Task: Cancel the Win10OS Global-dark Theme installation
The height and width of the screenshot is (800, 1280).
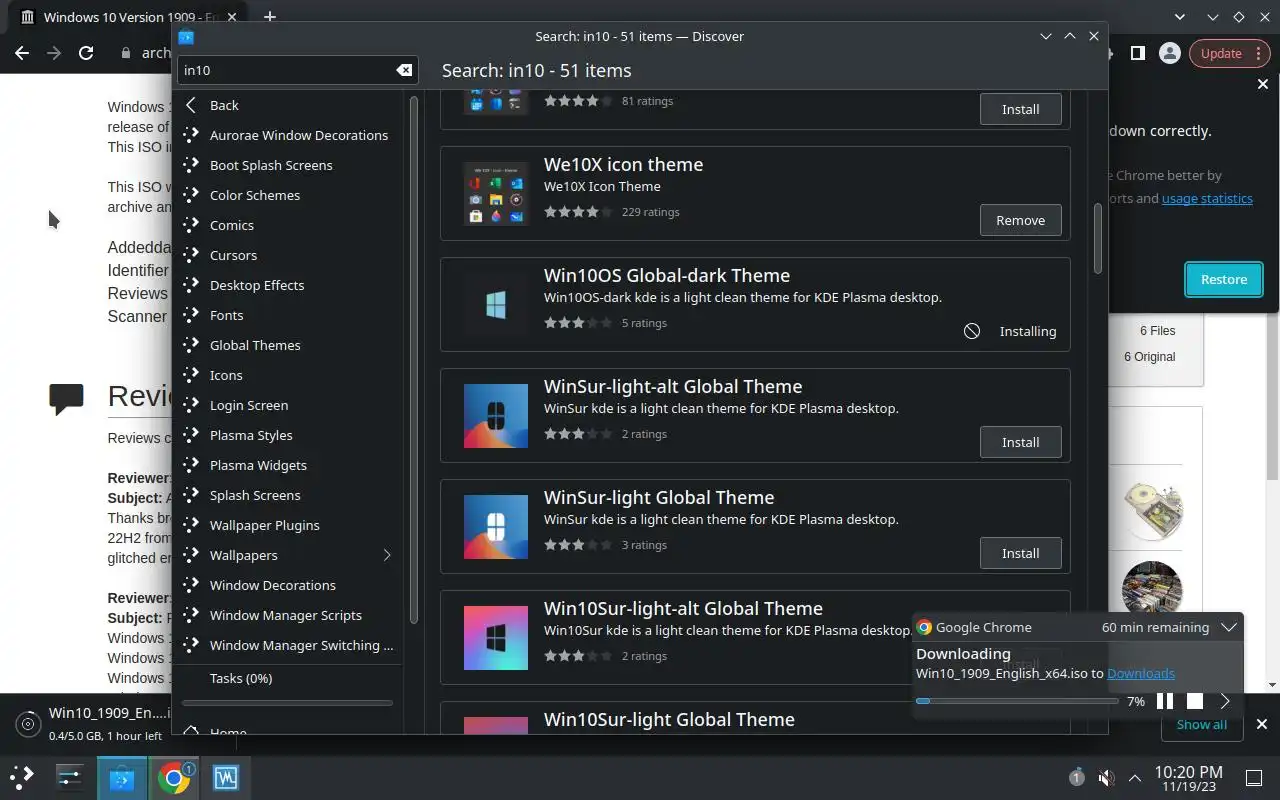Action: (x=972, y=331)
